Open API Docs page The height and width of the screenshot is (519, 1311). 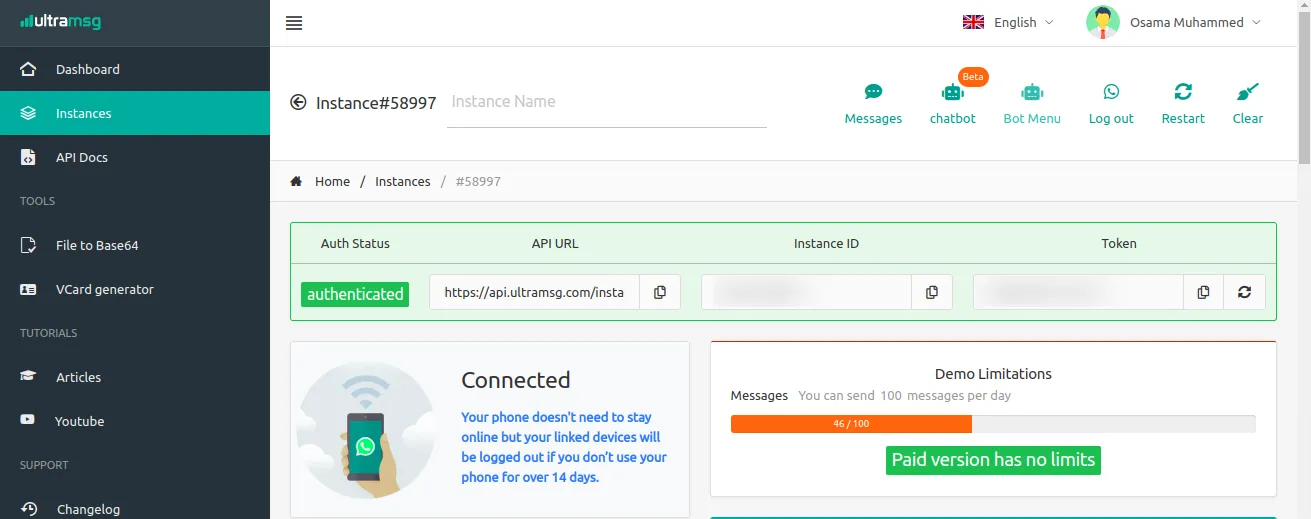135,157
